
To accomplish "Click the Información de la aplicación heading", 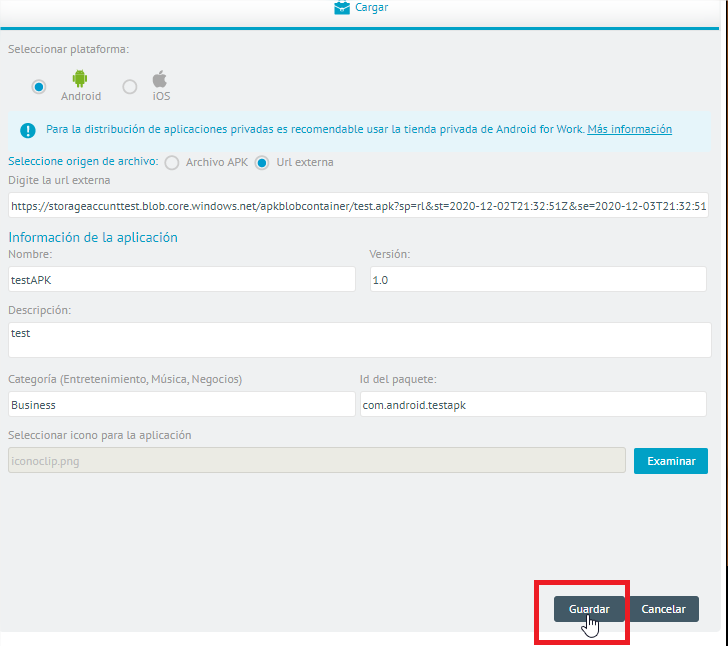I will [x=93, y=237].
